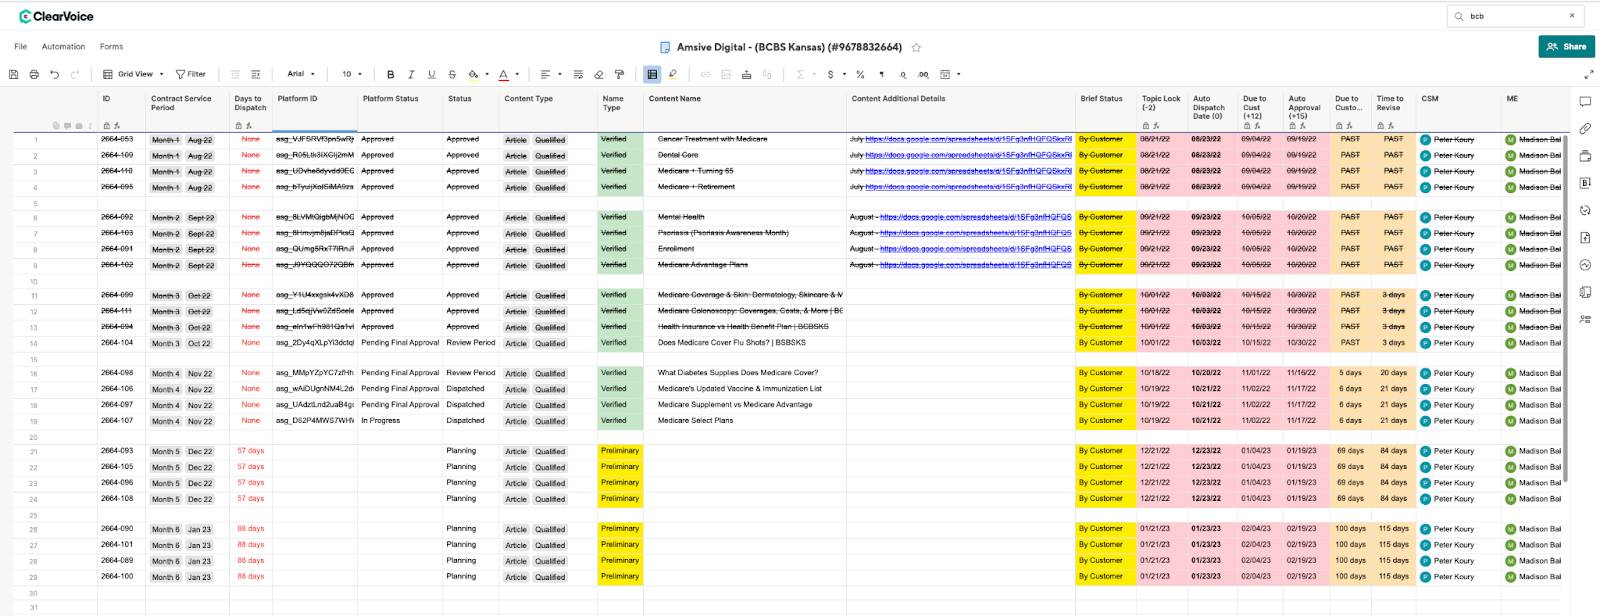Viewport: 1600px width, 616px height.
Task: Click the Indent icon
Action: pyautogui.click(x=256, y=74)
